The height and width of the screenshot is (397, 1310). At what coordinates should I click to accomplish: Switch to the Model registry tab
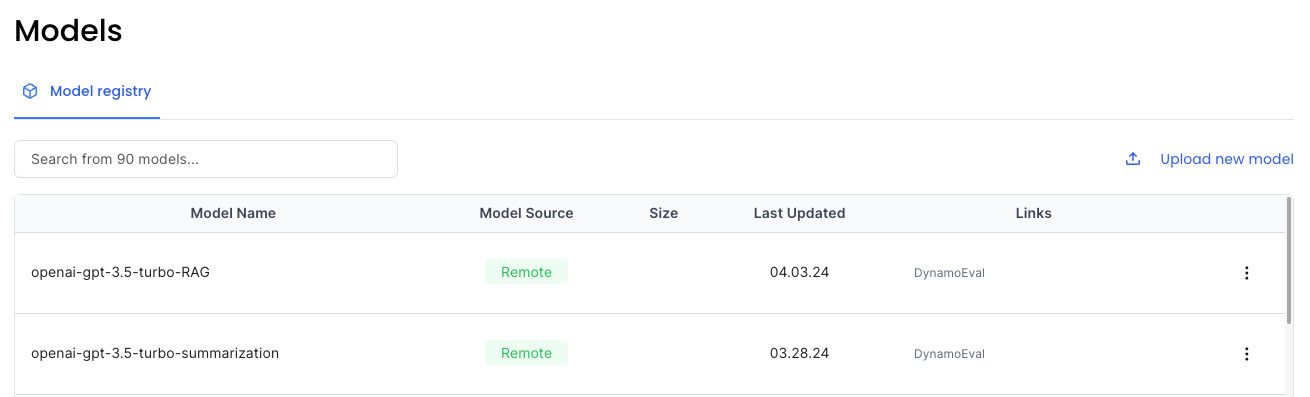87,92
